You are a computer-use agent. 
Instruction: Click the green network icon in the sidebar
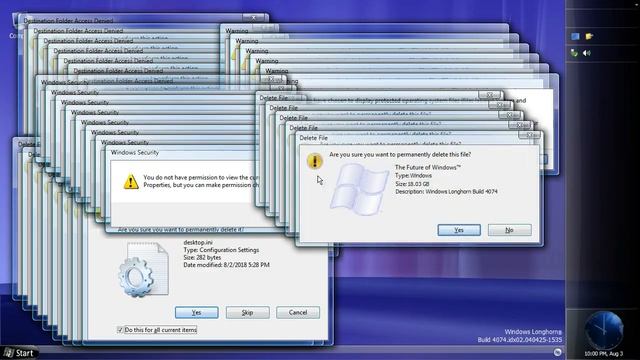574,53
